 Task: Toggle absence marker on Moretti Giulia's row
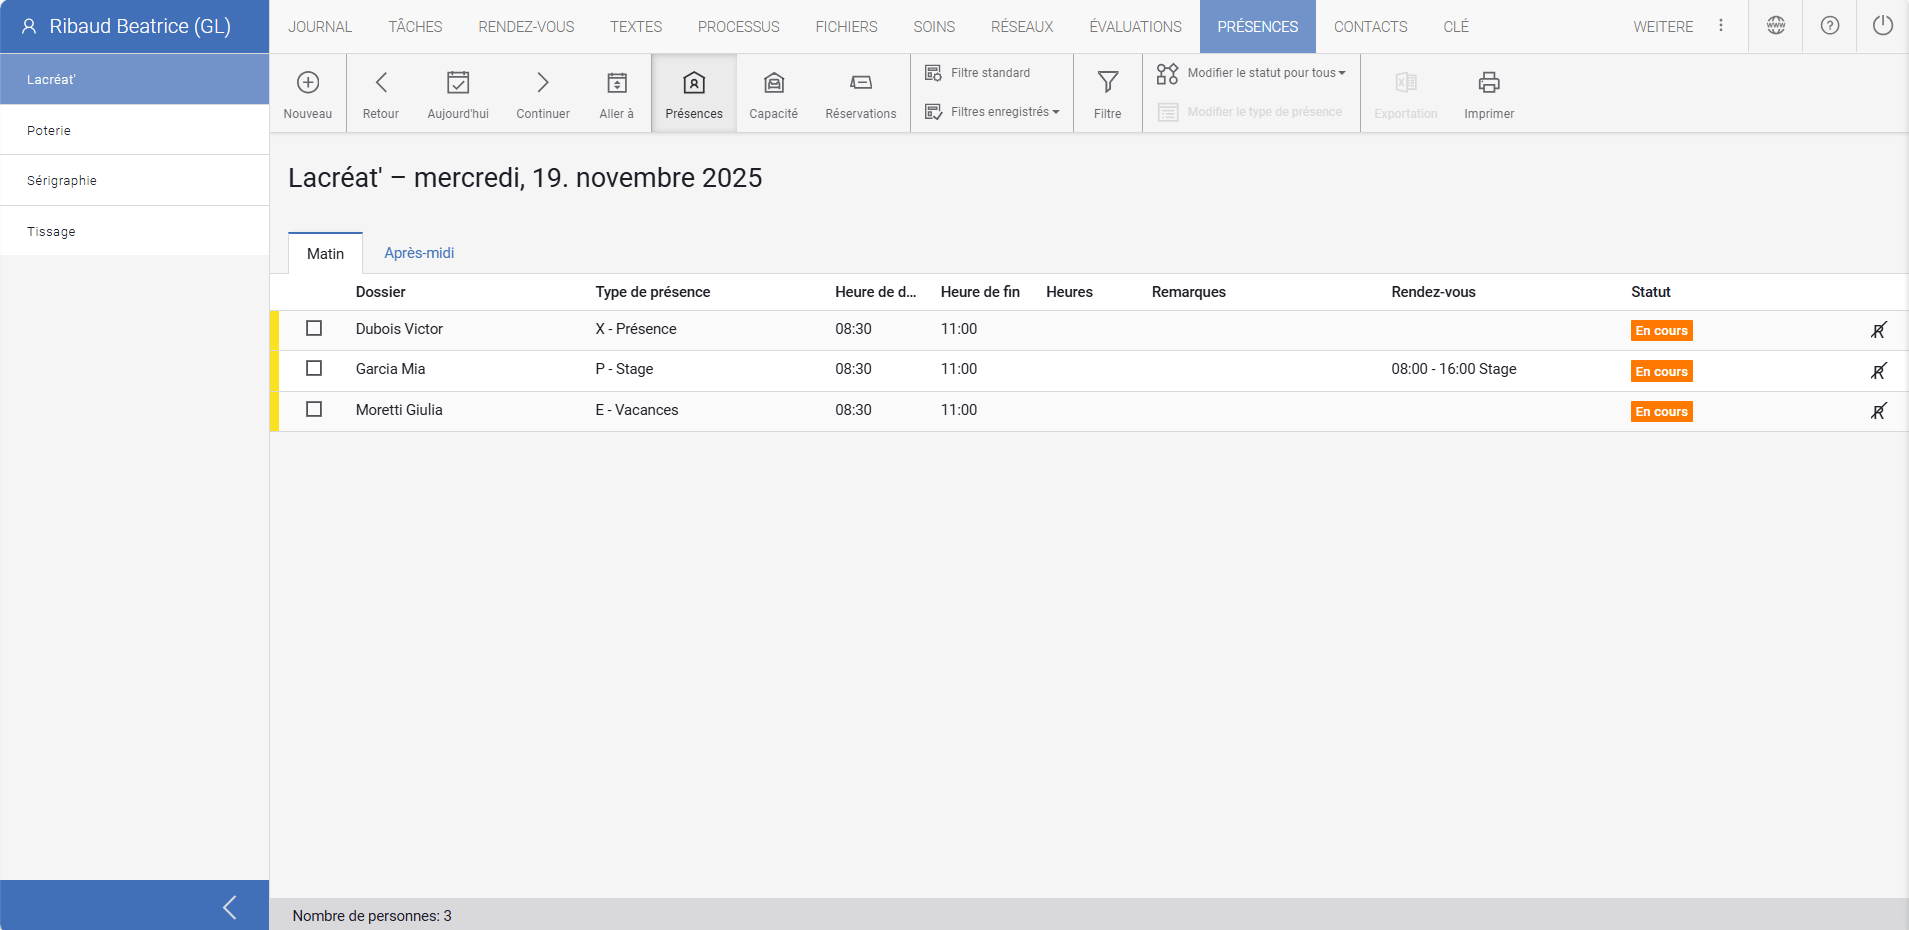[x=1880, y=410]
